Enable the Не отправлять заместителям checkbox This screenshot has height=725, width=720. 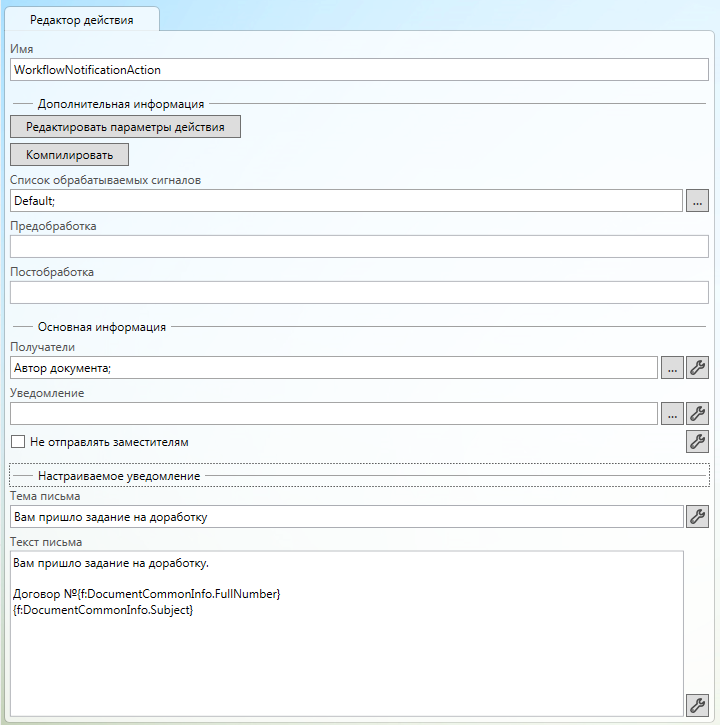pyautogui.click(x=17, y=441)
